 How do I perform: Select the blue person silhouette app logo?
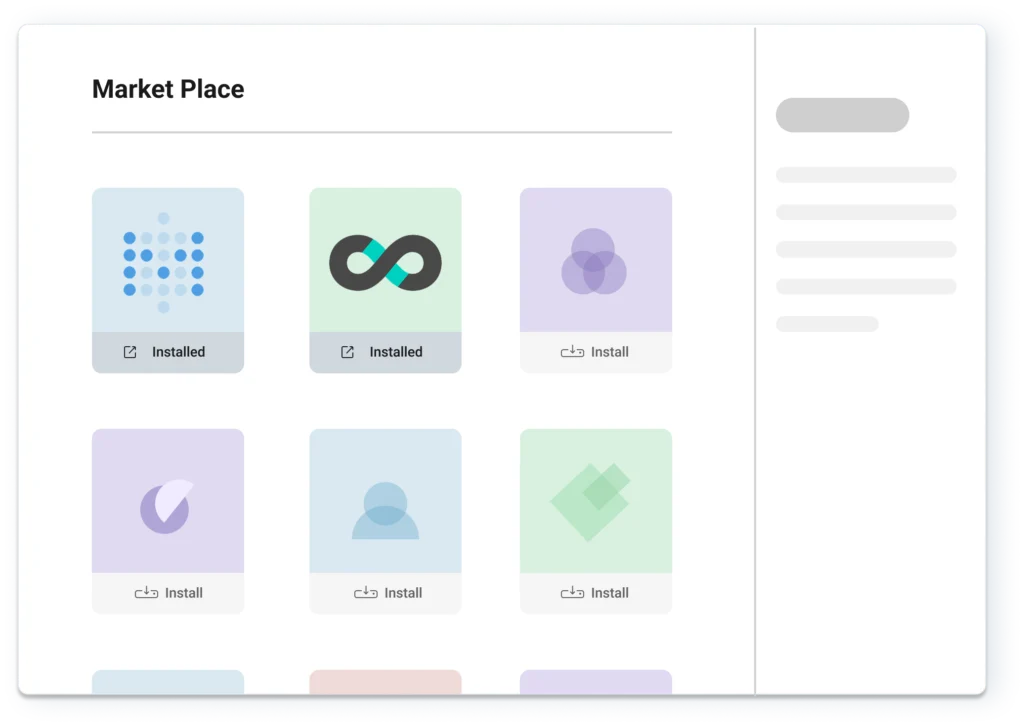[x=385, y=511]
